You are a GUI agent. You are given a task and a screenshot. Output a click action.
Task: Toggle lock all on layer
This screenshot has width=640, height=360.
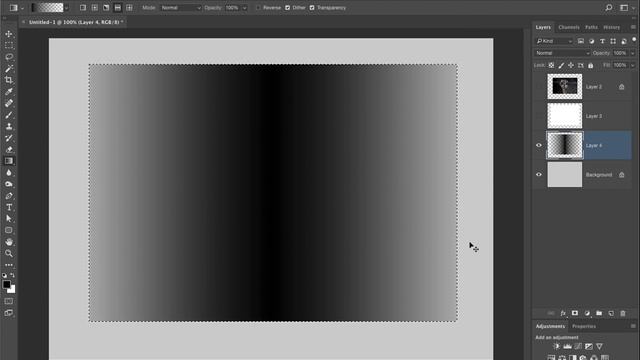[591, 65]
